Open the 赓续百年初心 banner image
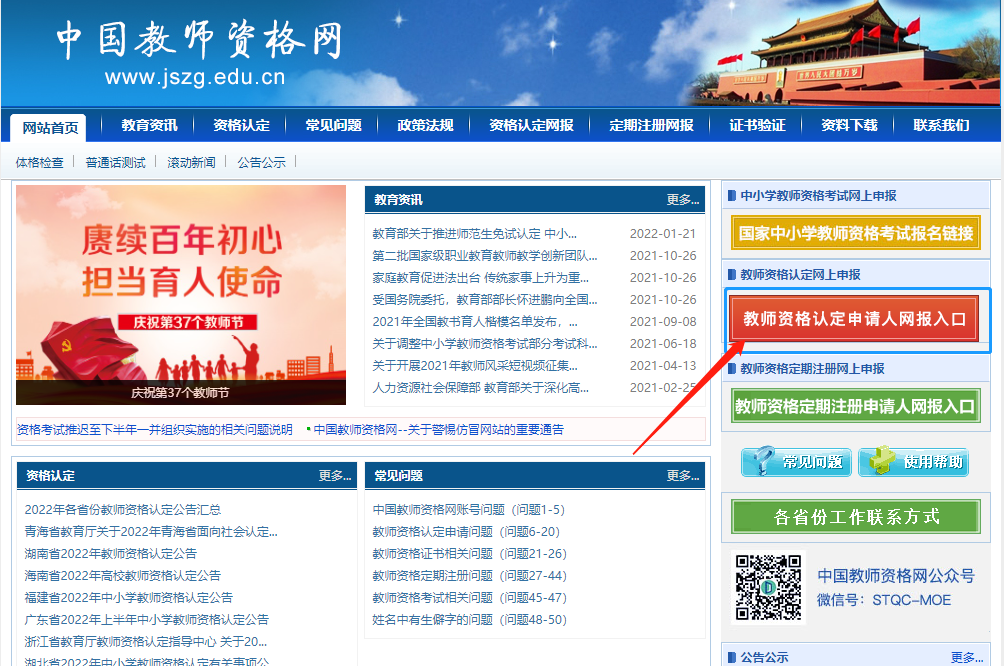 (181, 295)
